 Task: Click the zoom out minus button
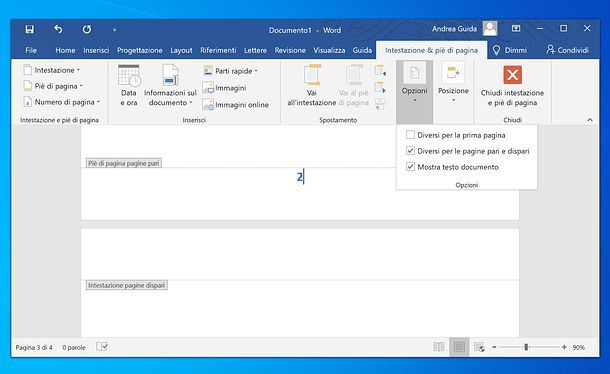(x=494, y=347)
